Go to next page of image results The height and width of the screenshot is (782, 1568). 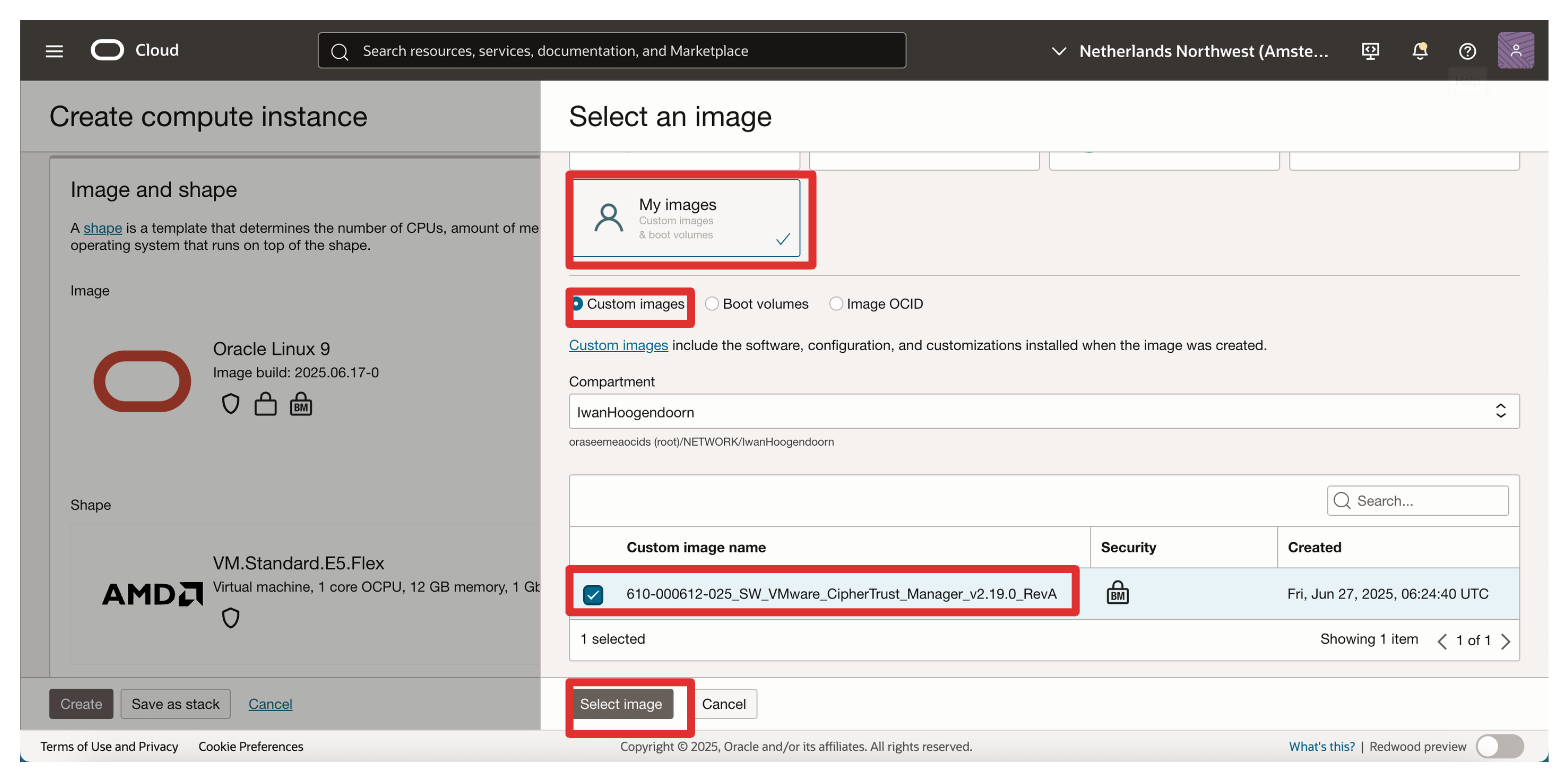tap(1505, 641)
